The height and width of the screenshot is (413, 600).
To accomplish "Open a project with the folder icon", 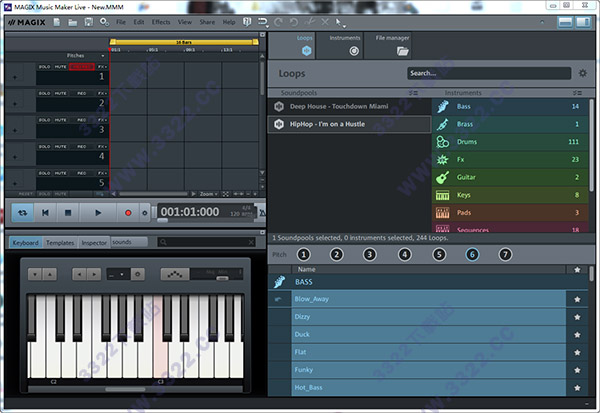I will [x=73, y=22].
